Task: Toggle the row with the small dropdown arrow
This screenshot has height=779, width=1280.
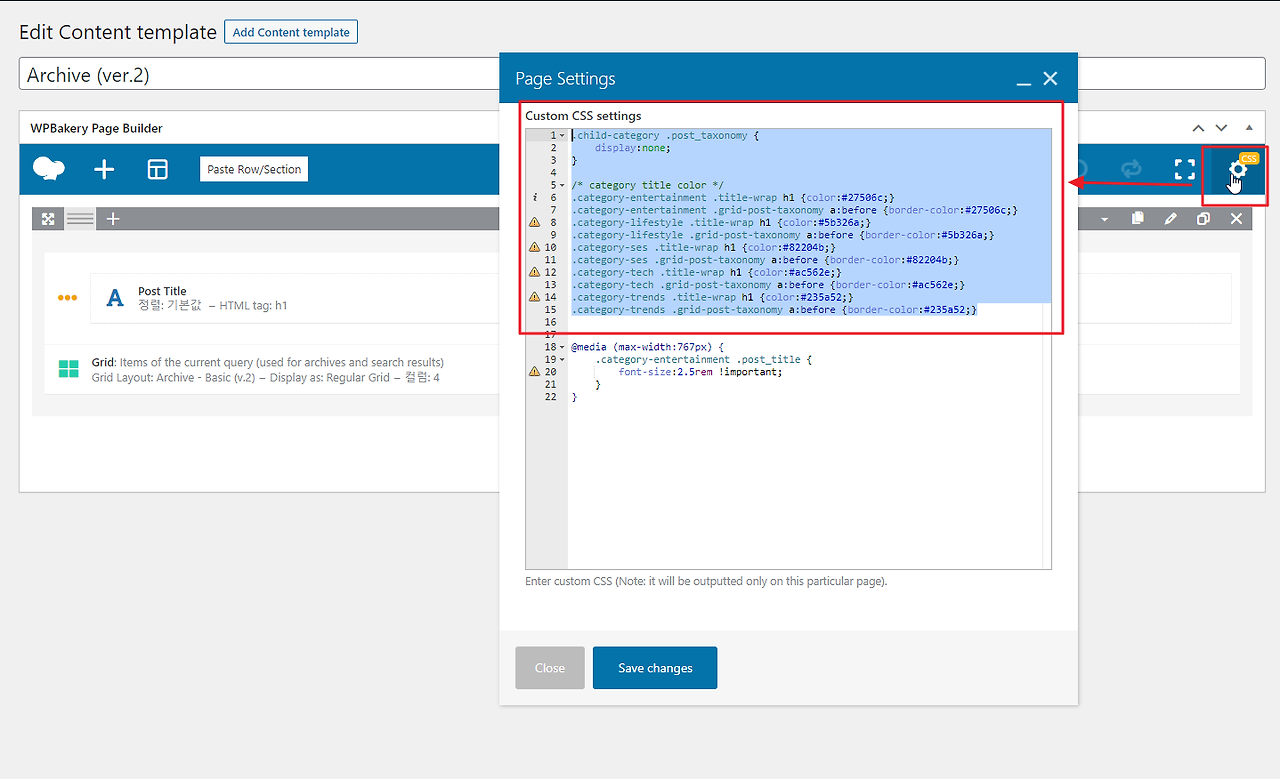Action: pyautogui.click(x=1104, y=219)
